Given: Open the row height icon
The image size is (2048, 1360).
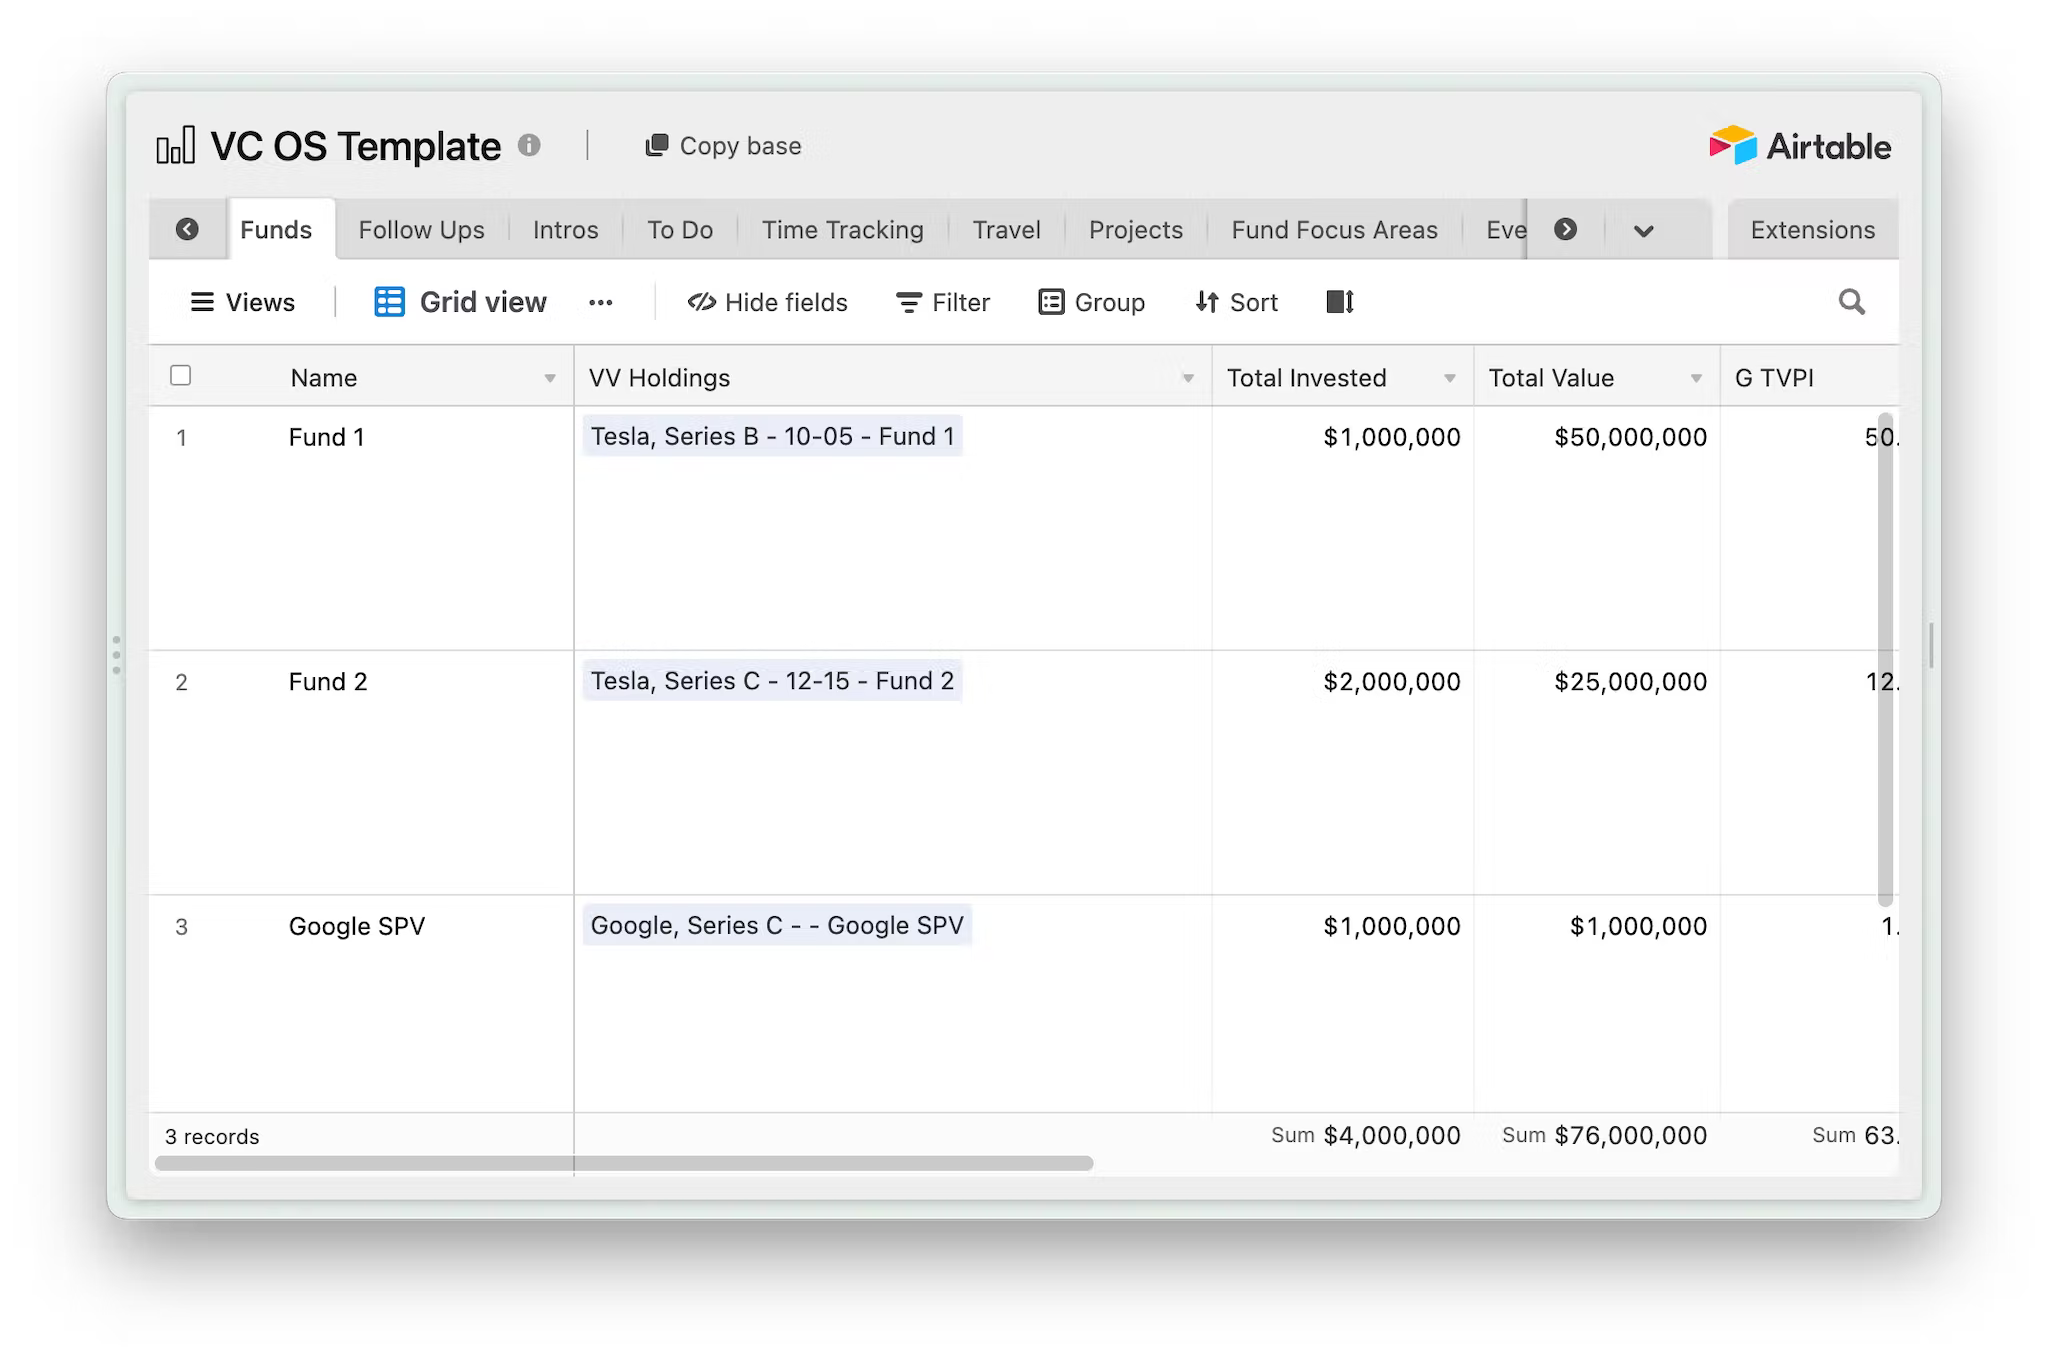Looking at the screenshot, I should pyautogui.click(x=1339, y=302).
